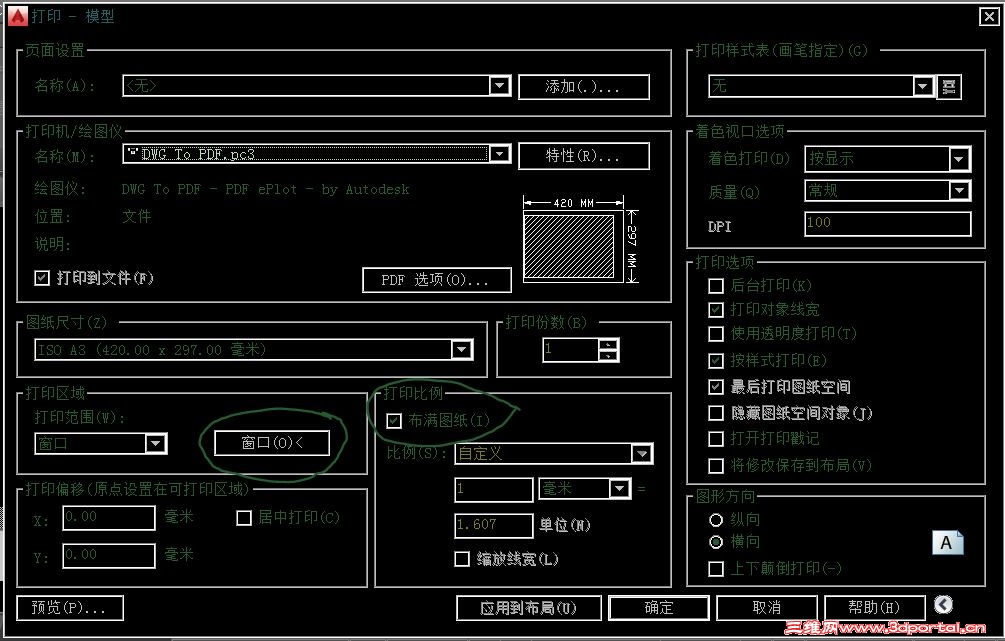
Task: Click the 位置 value '文件' text
Action: (137, 217)
